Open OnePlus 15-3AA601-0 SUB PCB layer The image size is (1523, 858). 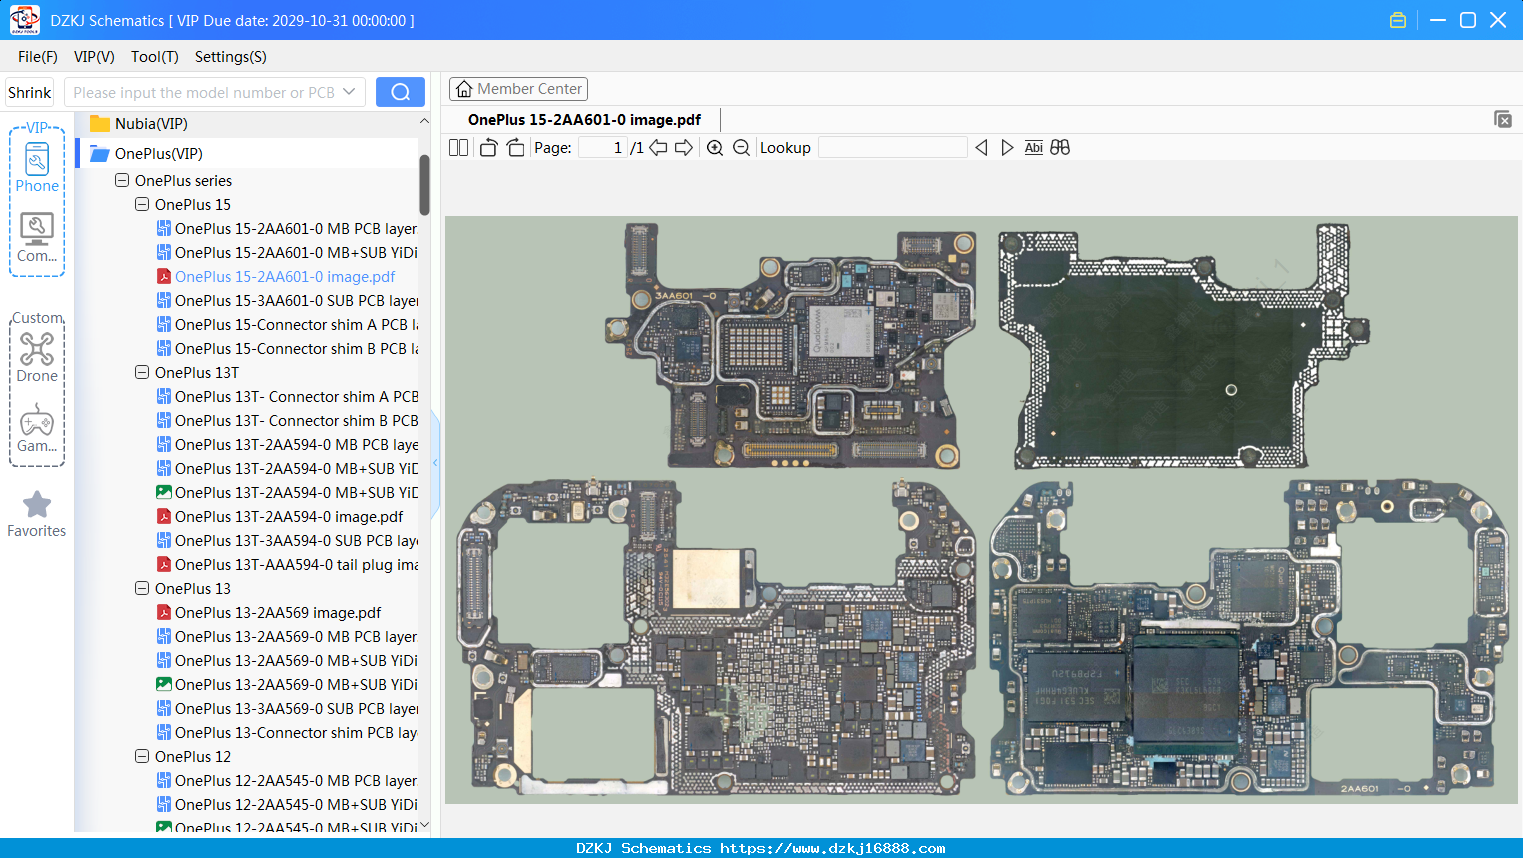[287, 301]
